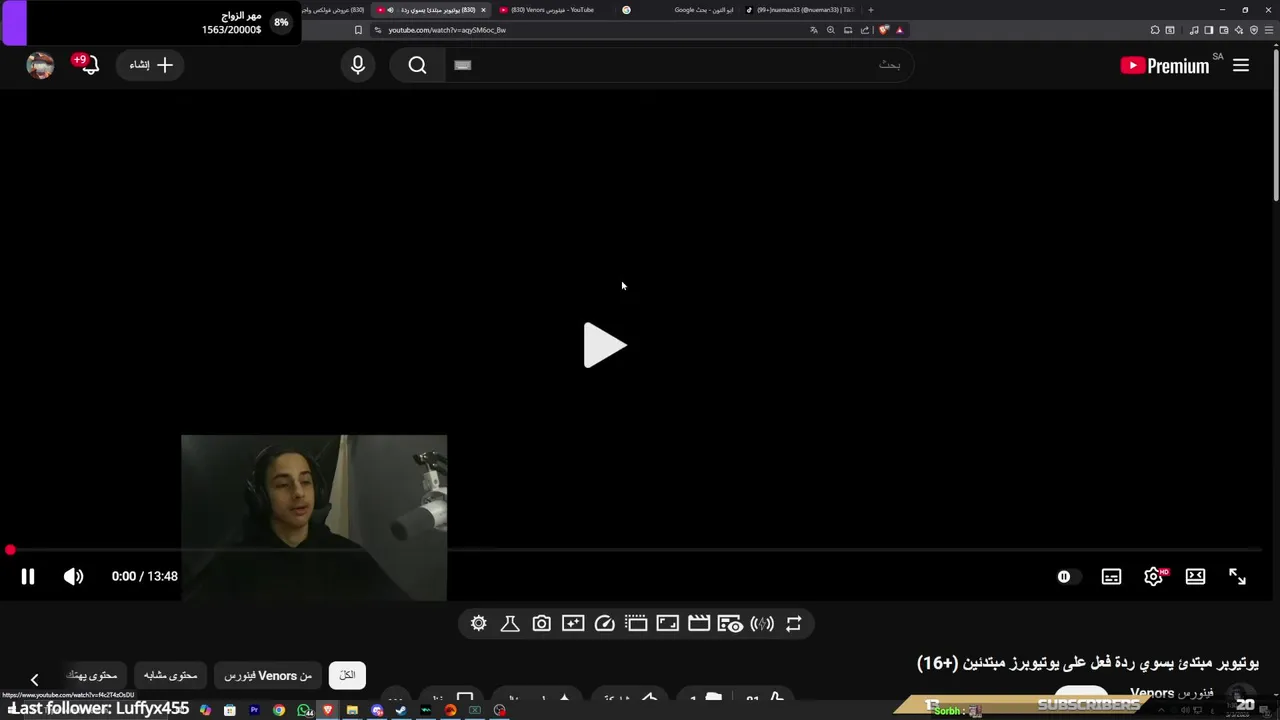This screenshot has width=1280, height=720.
Task: Click the volume boost lightning icon
Action: tap(762, 623)
